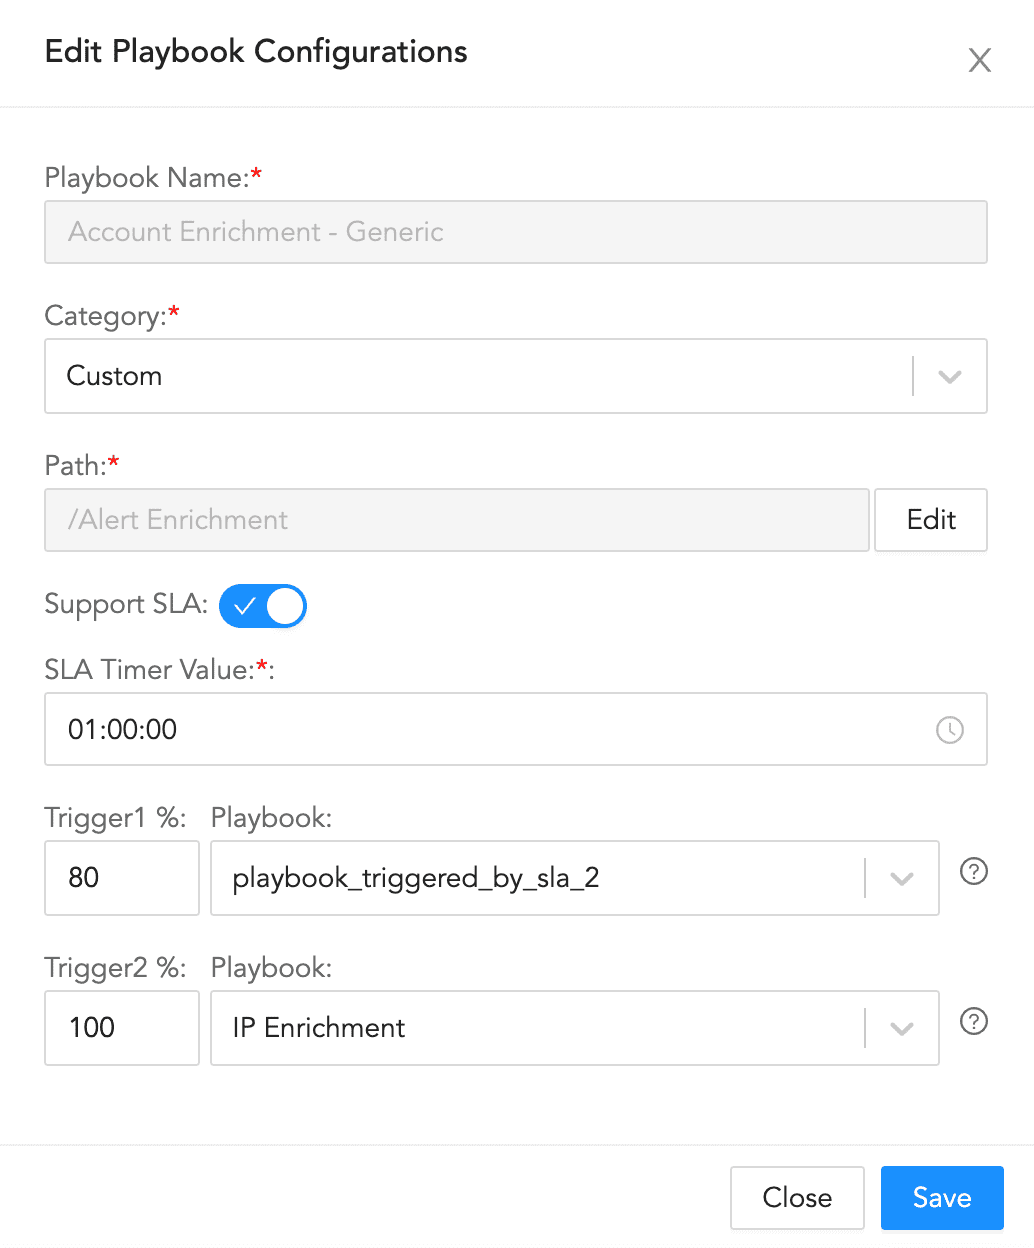Open the time picker via clock icon
Image resolution: width=1034 pixels, height=1248 pixels.
point(949,730)
